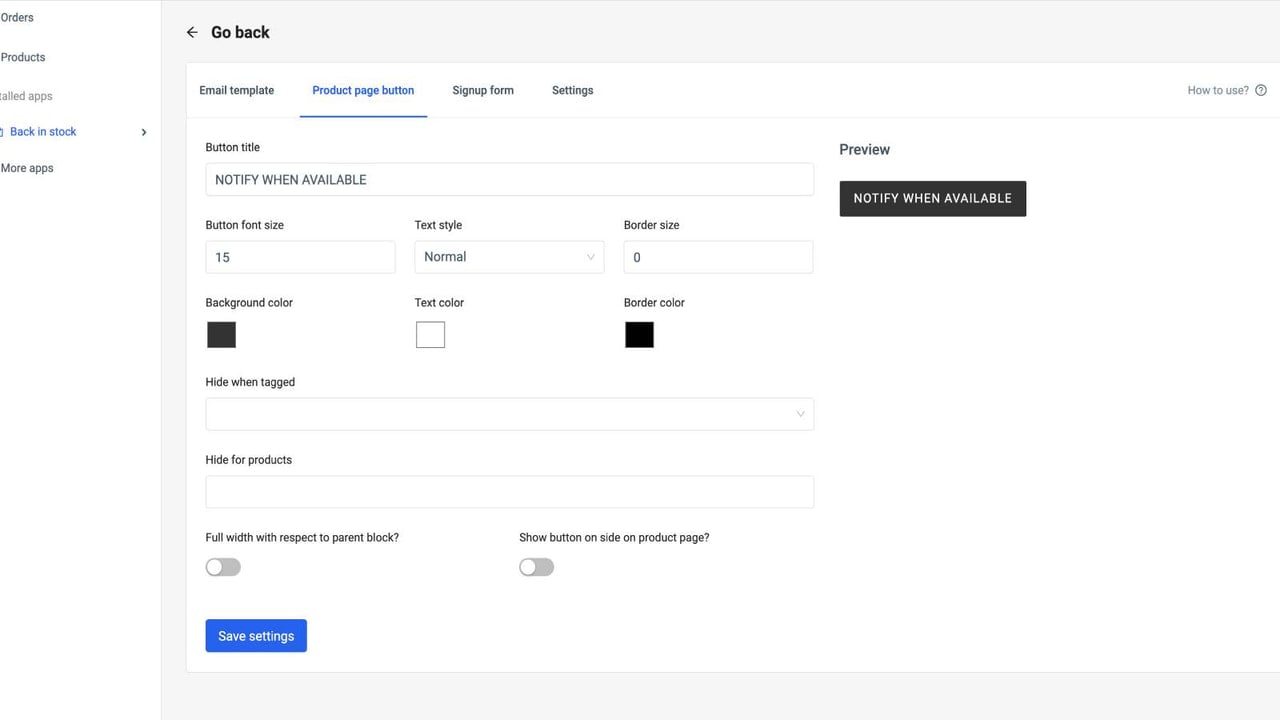The width and height of the screenshot is (1280, 720).
Task: Enable Show button on side on product page
Action: [x=537, y=567]
